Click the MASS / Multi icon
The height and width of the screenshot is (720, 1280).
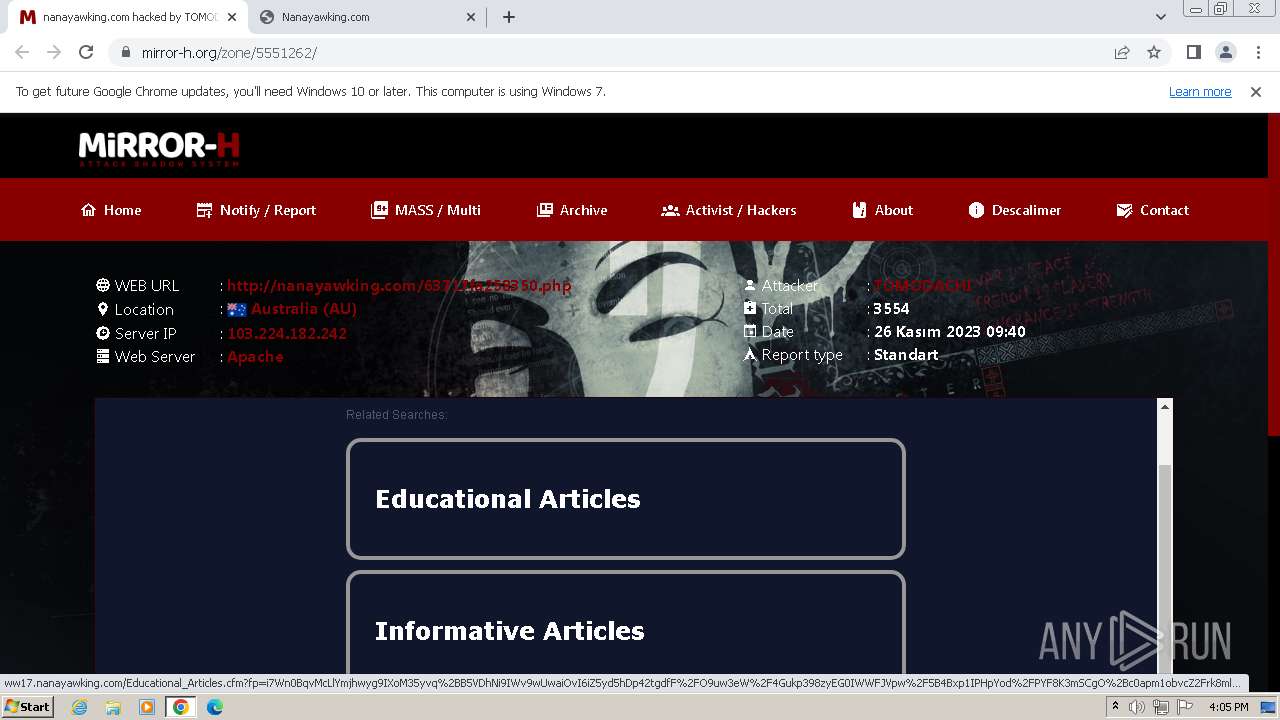point(379,210)
